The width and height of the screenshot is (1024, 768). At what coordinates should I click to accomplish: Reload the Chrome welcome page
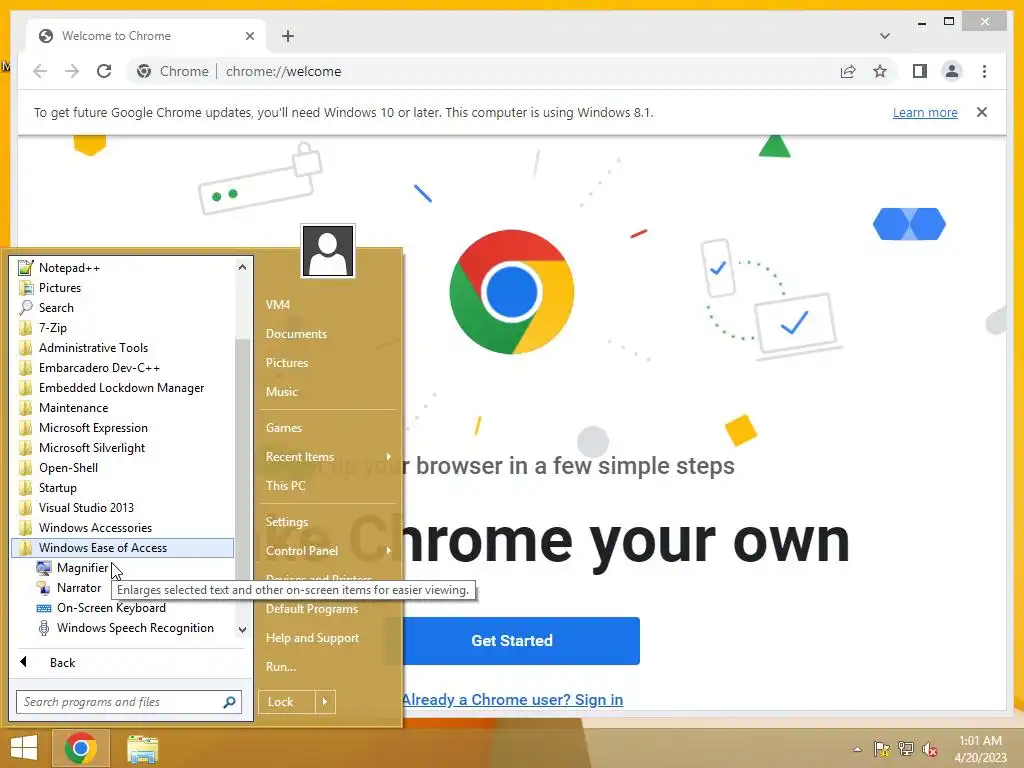pos(104,71)
